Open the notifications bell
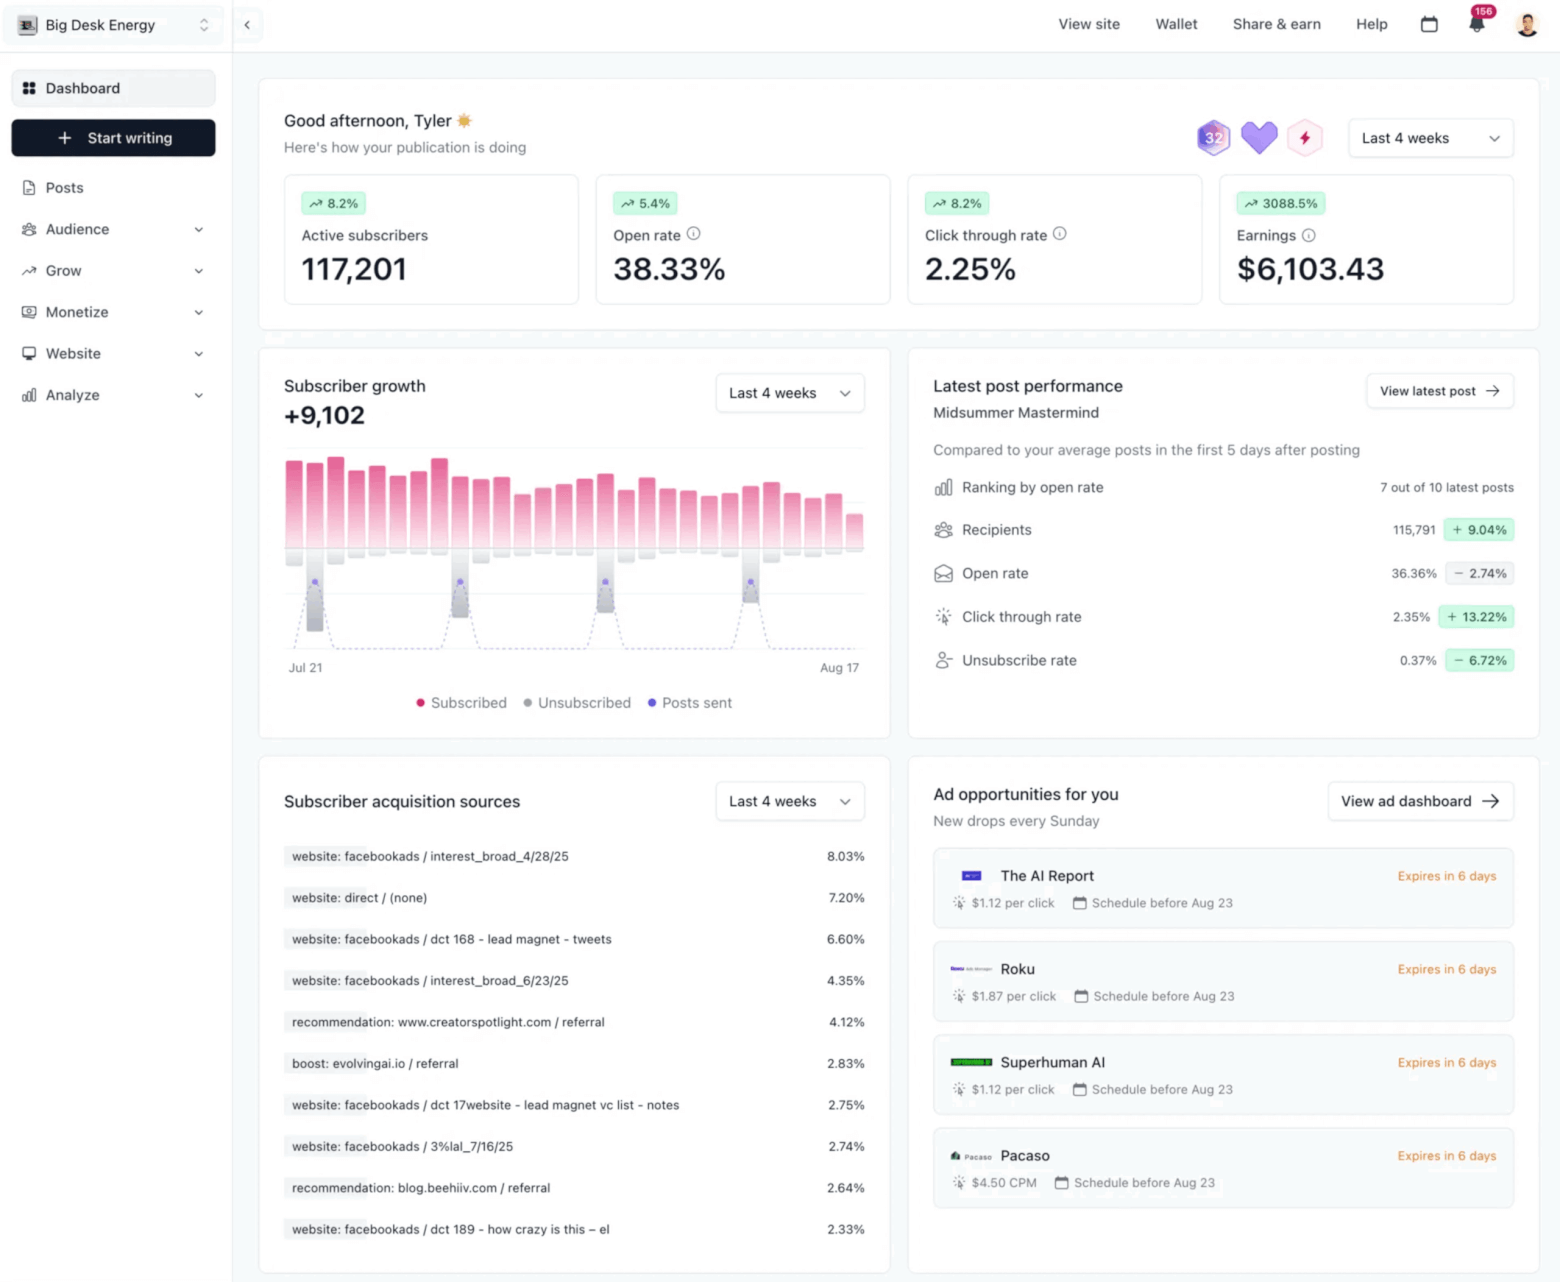The image size is (1560, 1282). click(1477, 25)
